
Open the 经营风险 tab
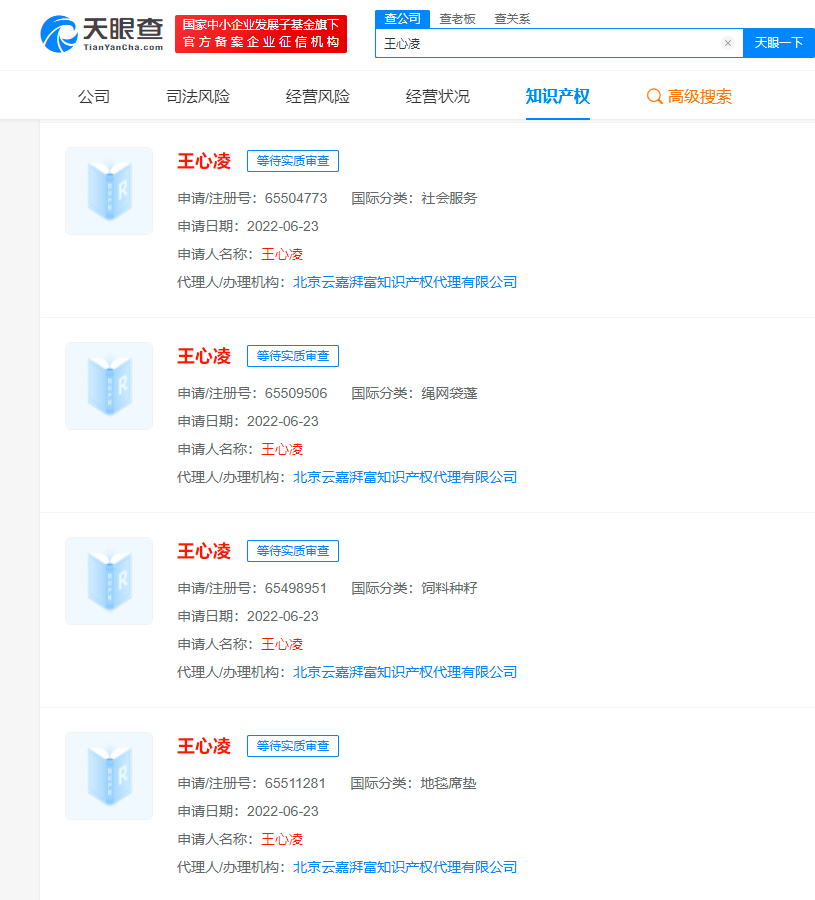point(318,96)
